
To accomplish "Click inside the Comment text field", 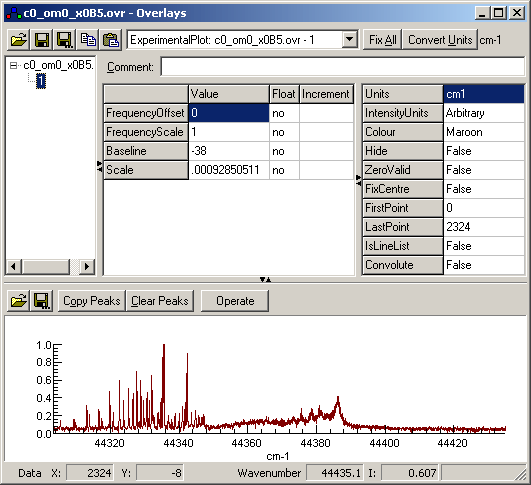I will [343, 67].
